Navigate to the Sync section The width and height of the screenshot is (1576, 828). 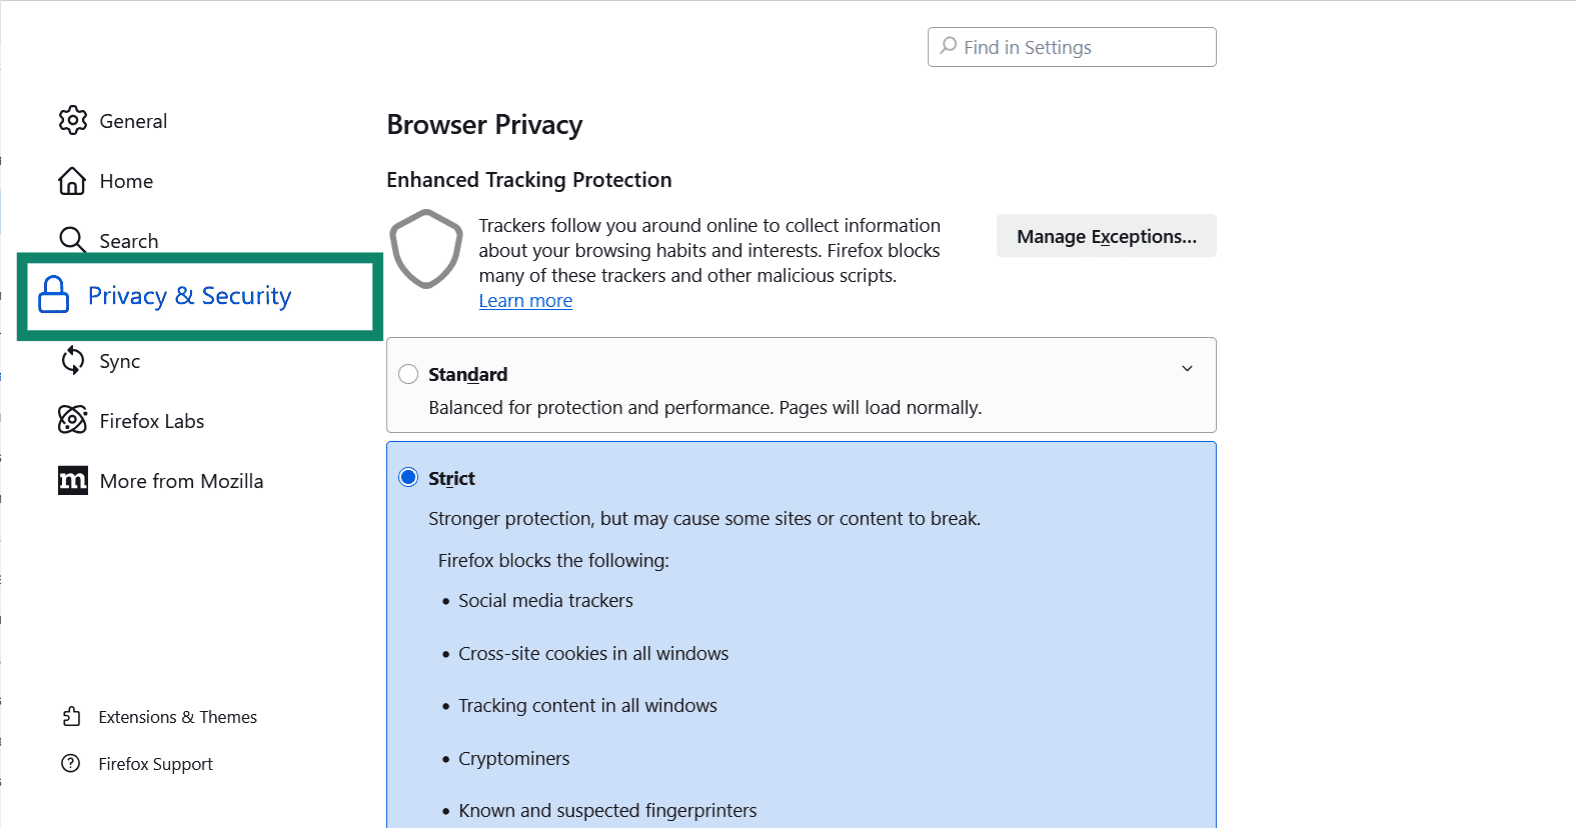point(119,360)
